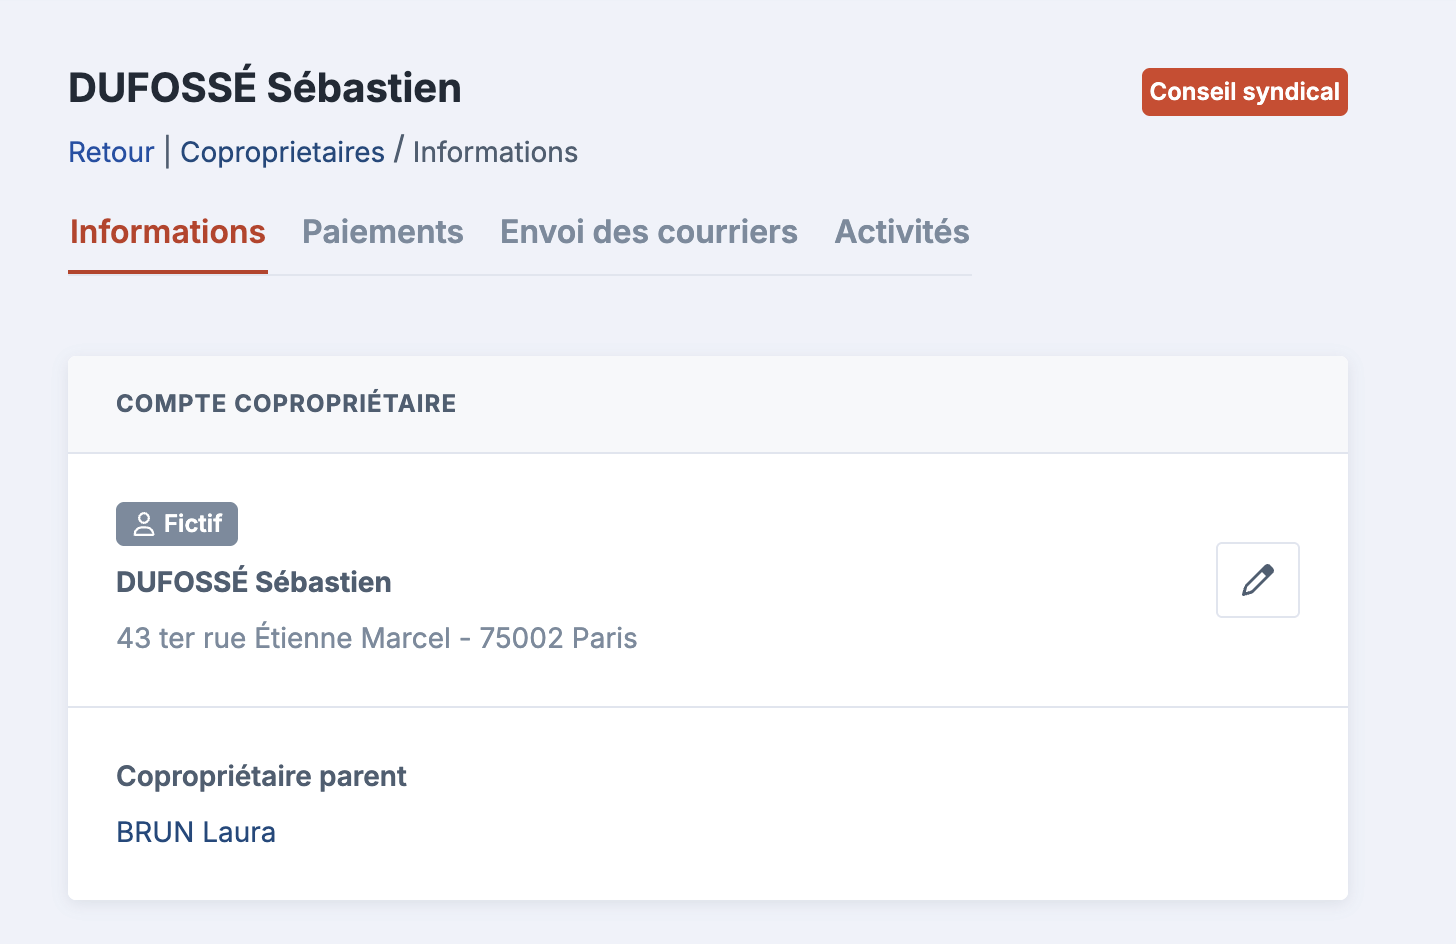Click the COMPTE COPROPRIÉTAIRE card header
The width and height of the screenshot is (1456, 944).
[286, 404]
